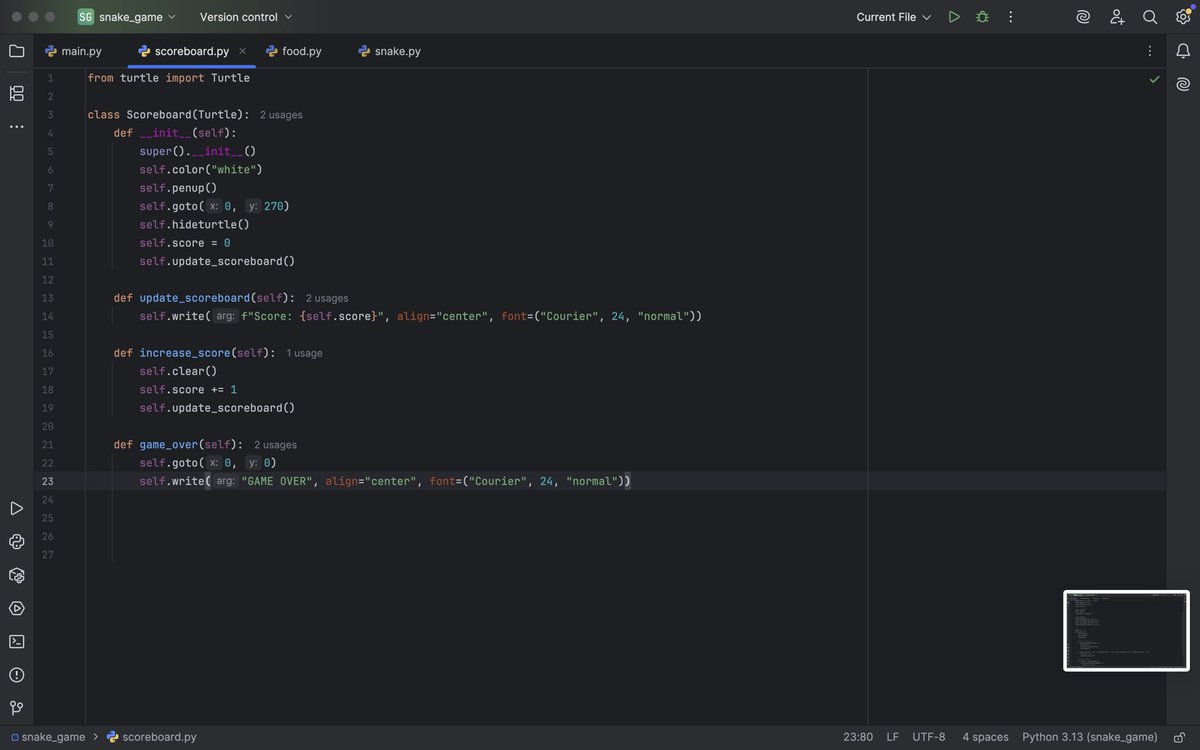Click the macOS green zoom window button
The image size is (1200, 750).
50,17
